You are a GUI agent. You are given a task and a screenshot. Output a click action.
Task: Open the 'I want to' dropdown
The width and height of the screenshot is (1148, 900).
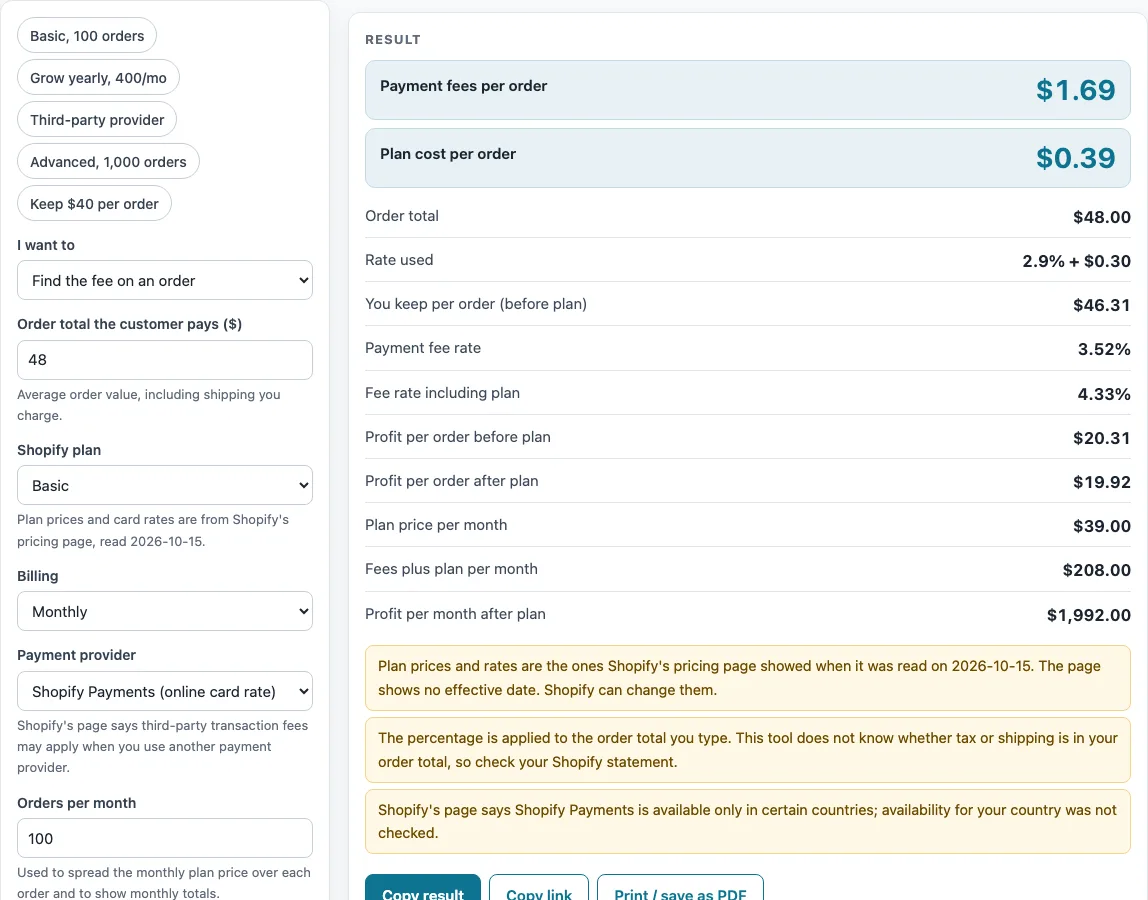[165, 280]
